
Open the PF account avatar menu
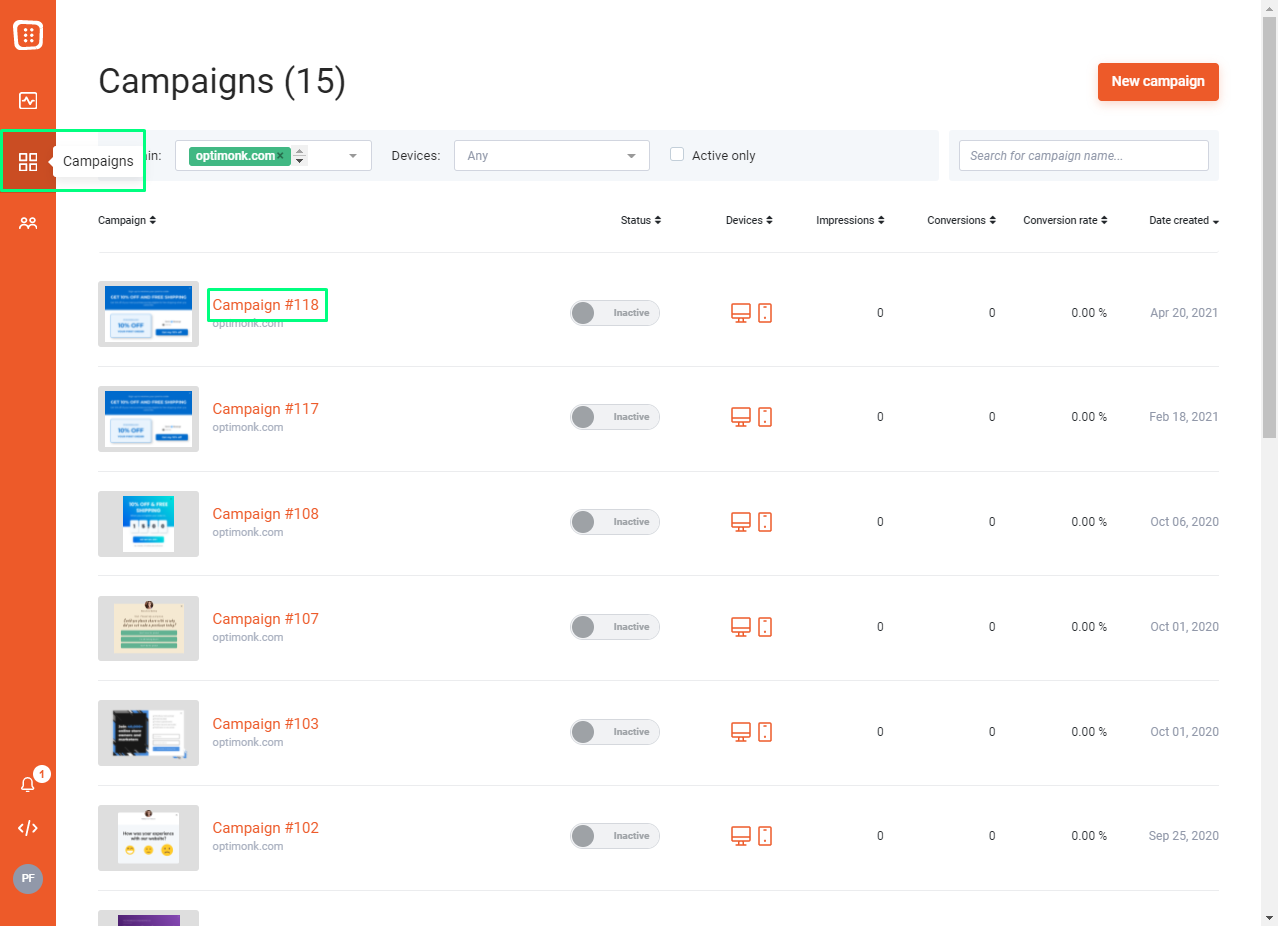(x=28, y=878)
